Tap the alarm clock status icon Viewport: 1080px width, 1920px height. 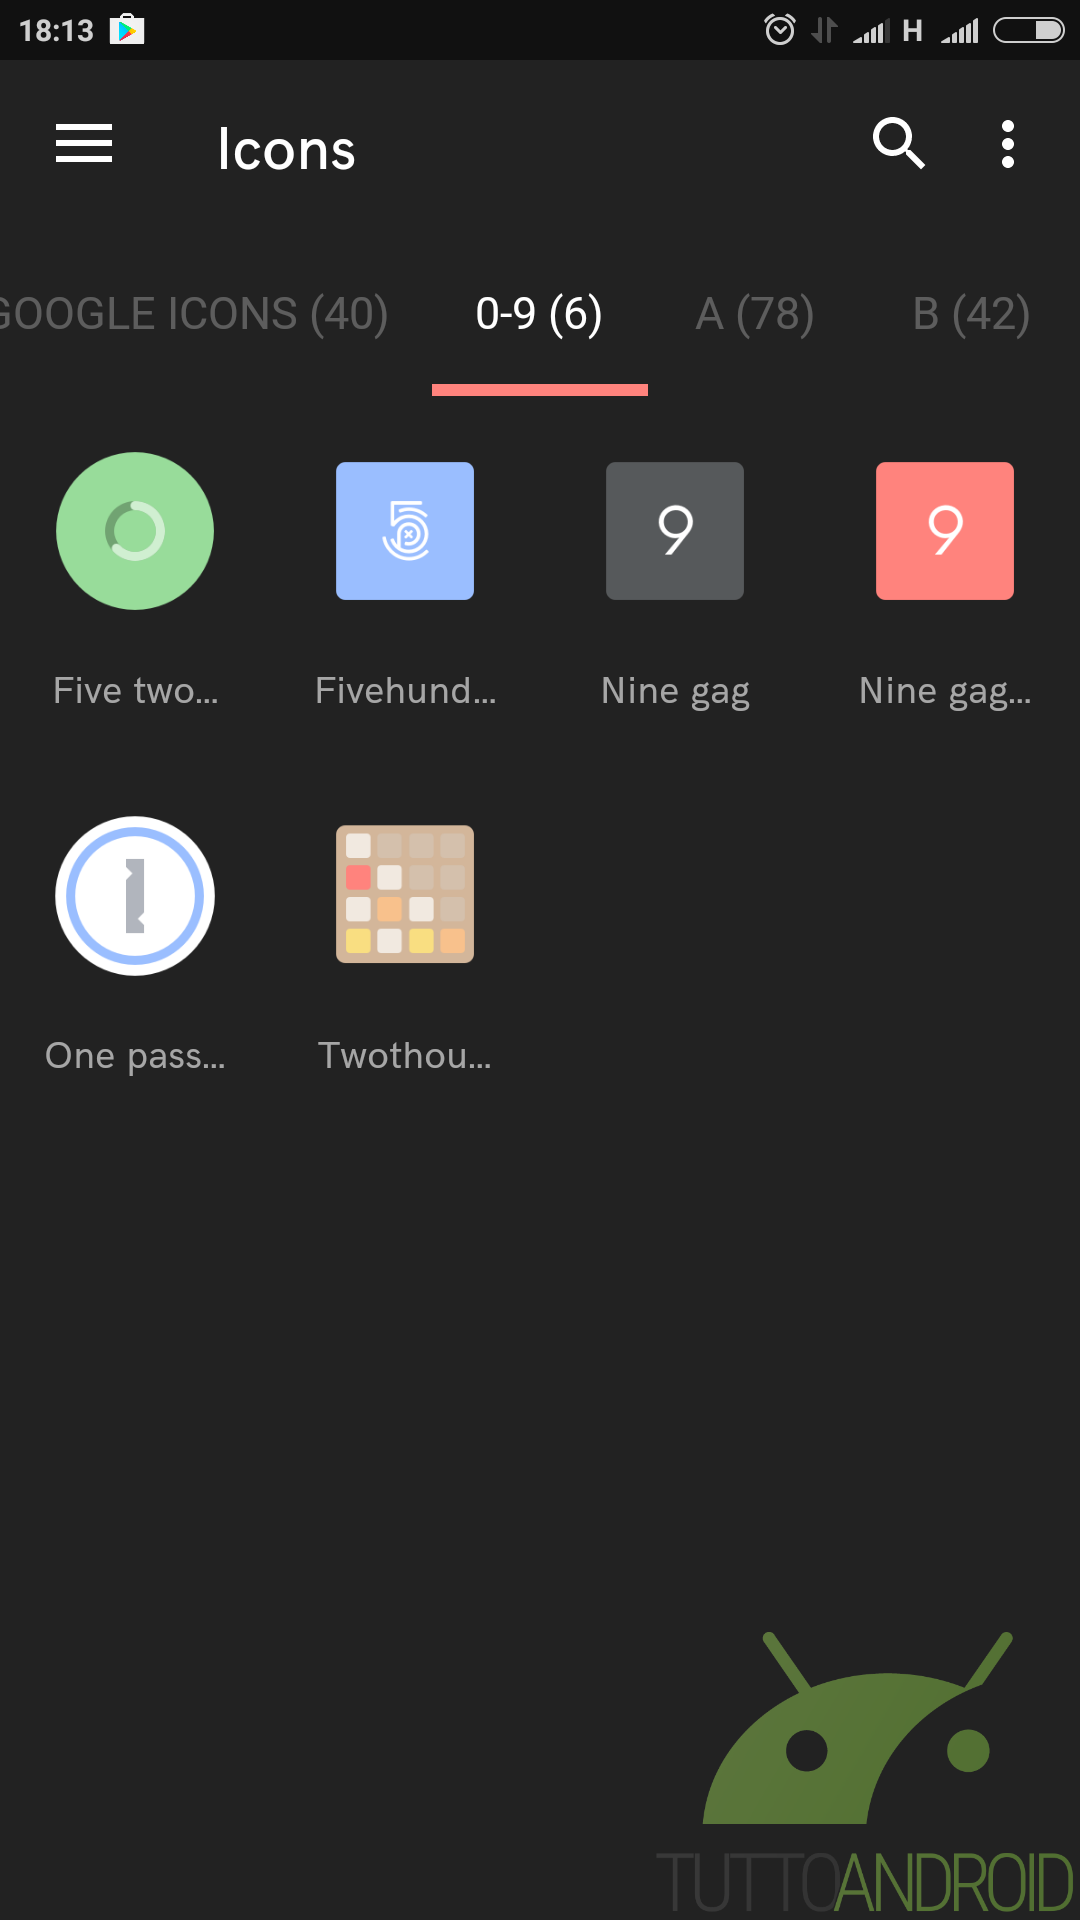pyautogui.click(x=780, y=30)
